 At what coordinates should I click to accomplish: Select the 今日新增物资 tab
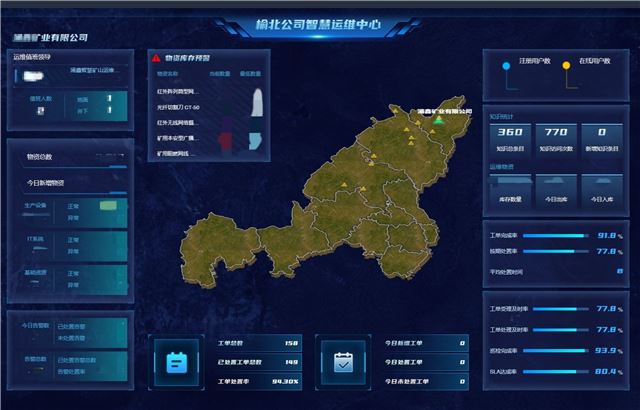(x=47, y=183)
